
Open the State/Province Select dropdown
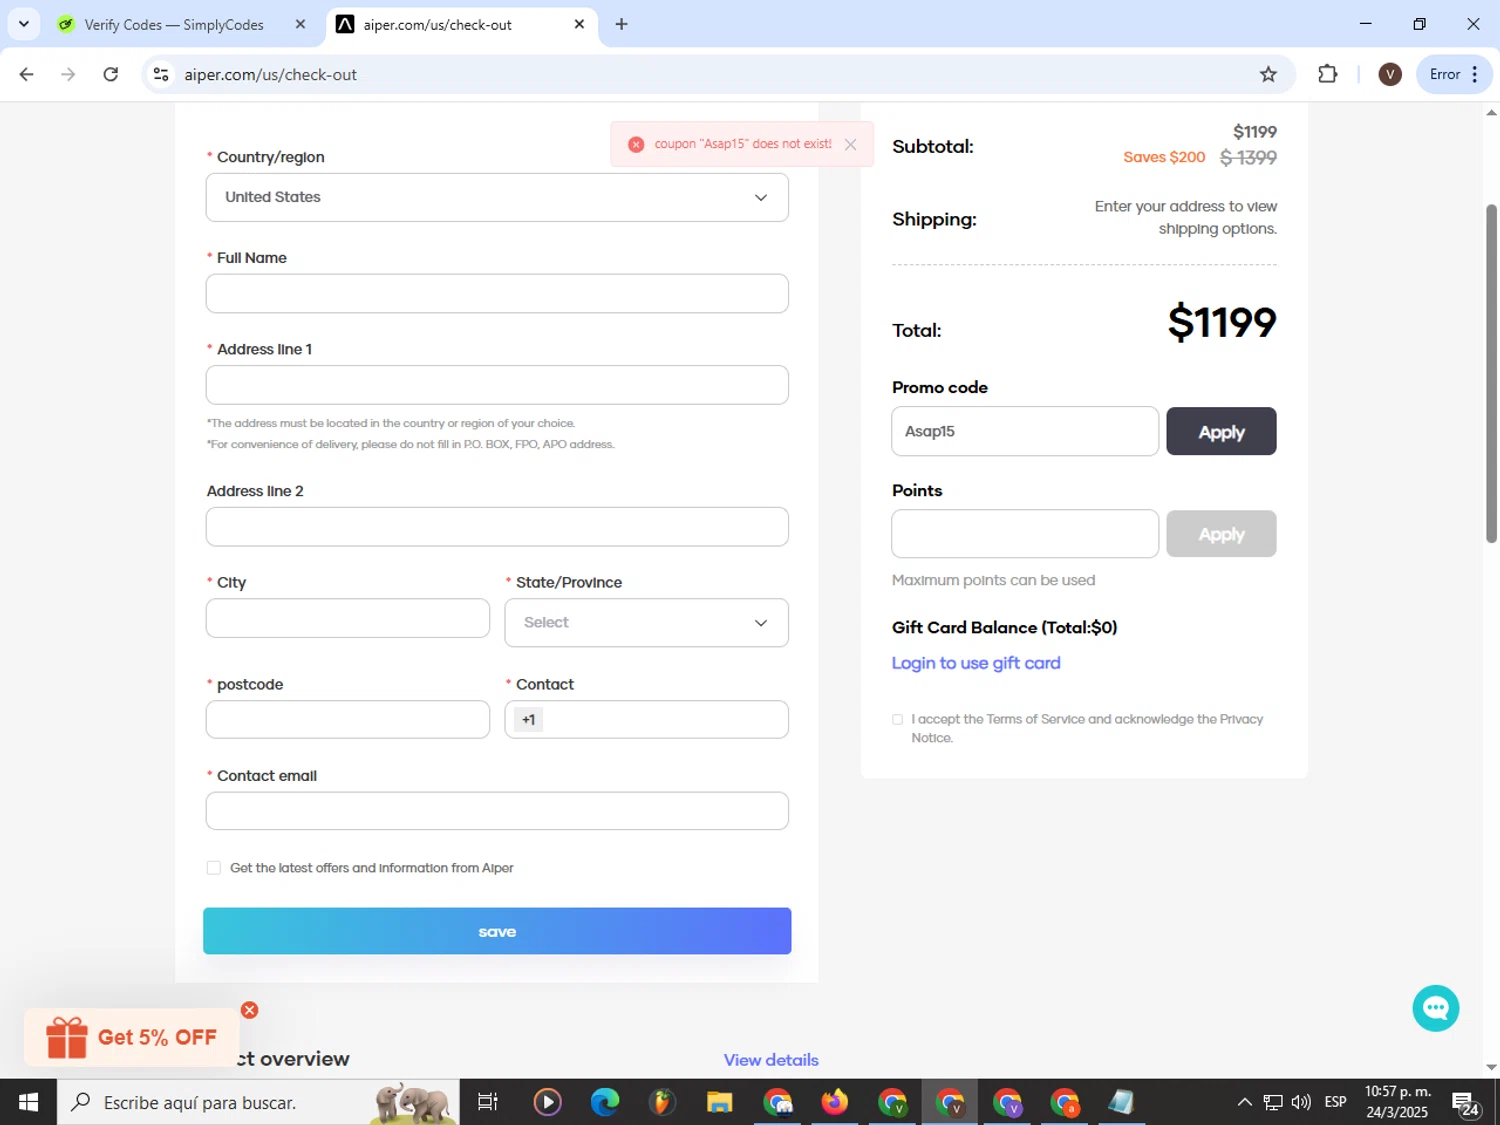pyautogui.click(x=646, y=622)
